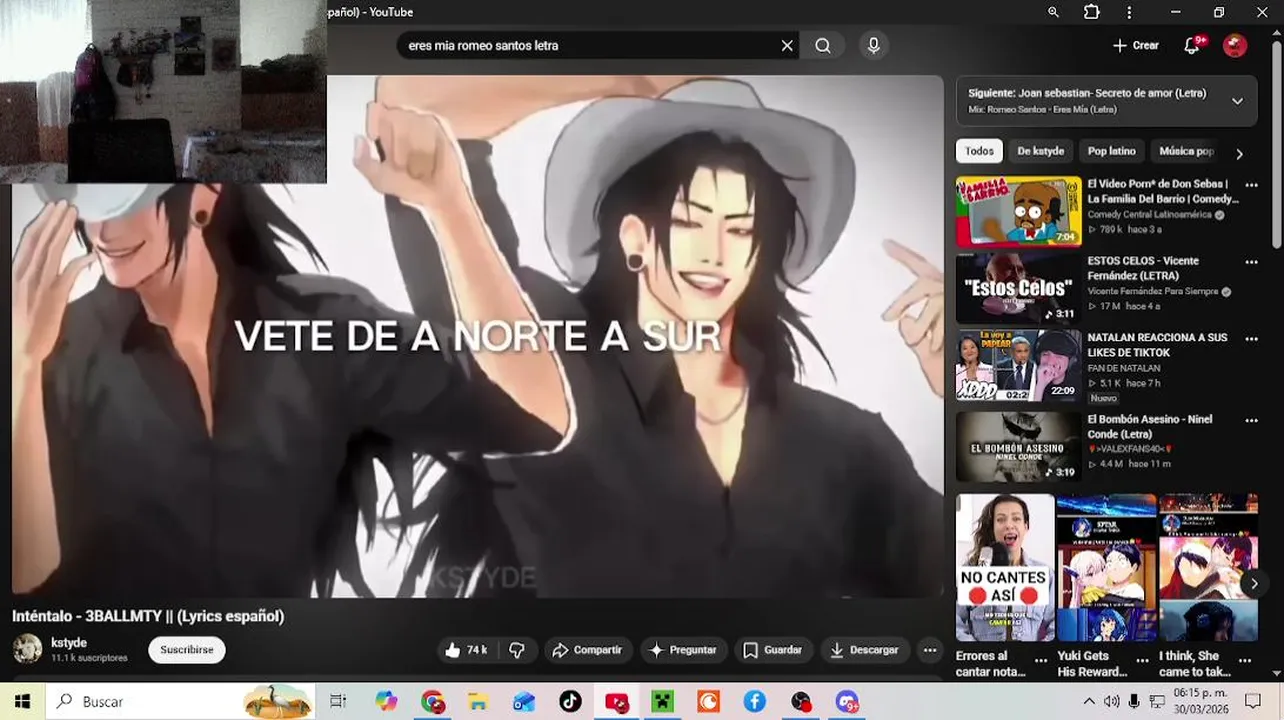1284x720 pixels.
Task: Click the Preguntar button
Action: pyautogui.click(x=683, y=650)
